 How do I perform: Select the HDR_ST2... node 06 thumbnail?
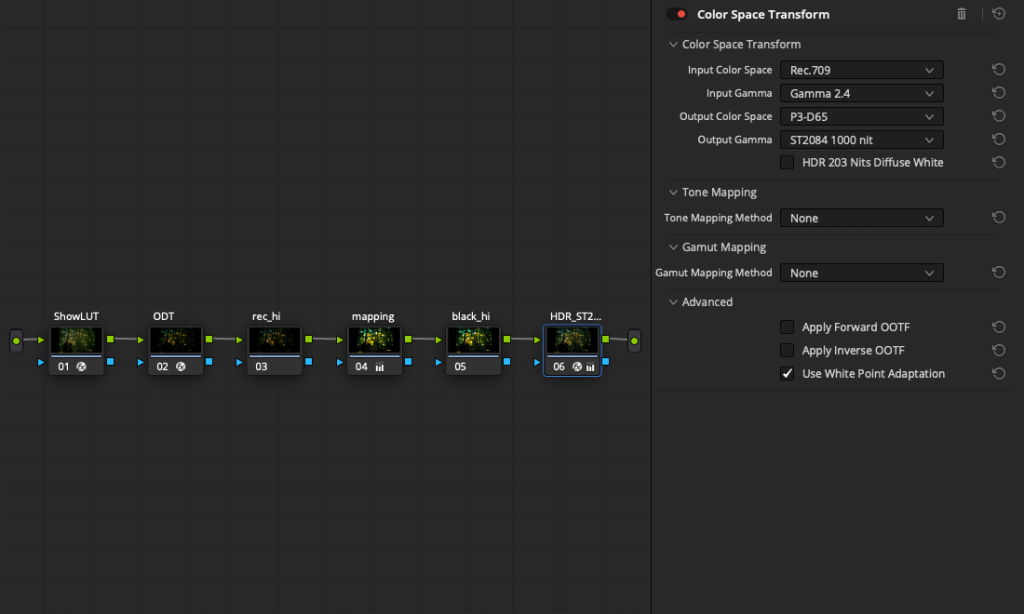572,340
